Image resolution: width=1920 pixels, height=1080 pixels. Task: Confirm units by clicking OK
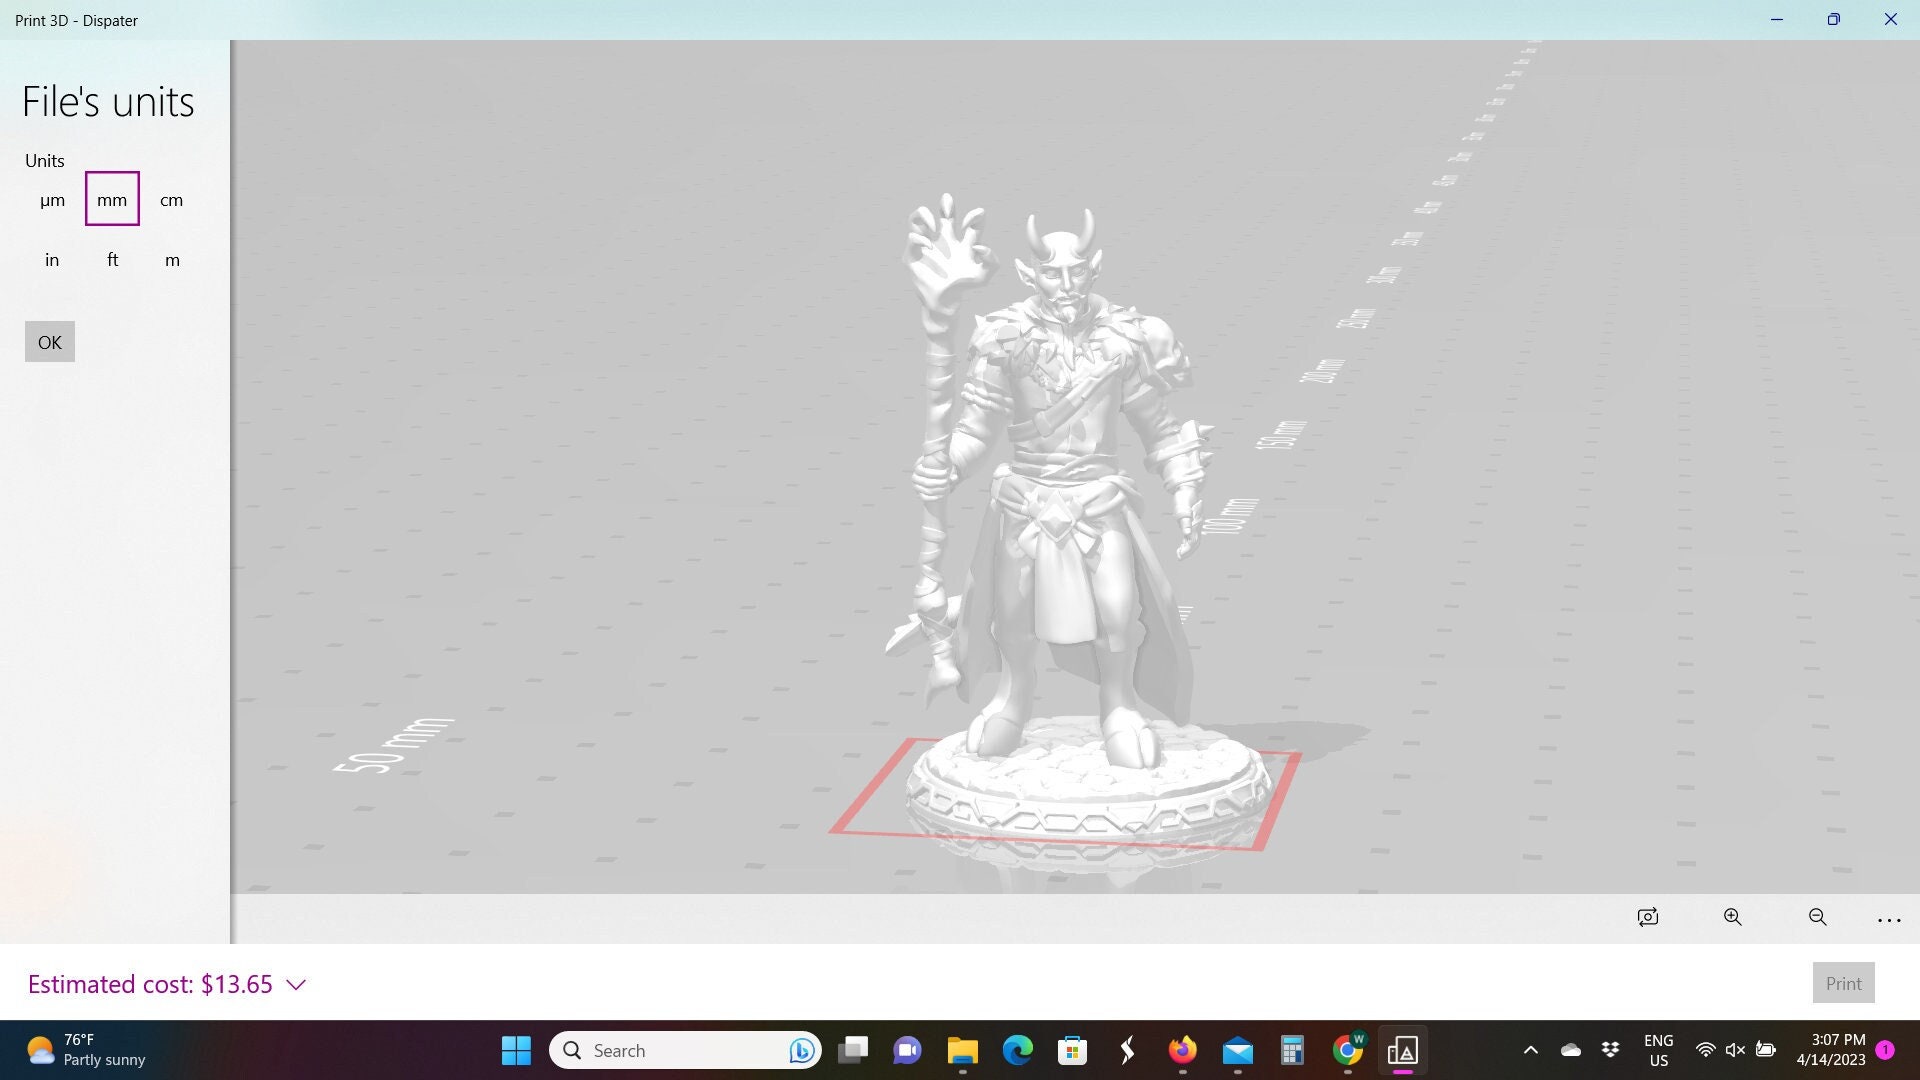(49, 341)
